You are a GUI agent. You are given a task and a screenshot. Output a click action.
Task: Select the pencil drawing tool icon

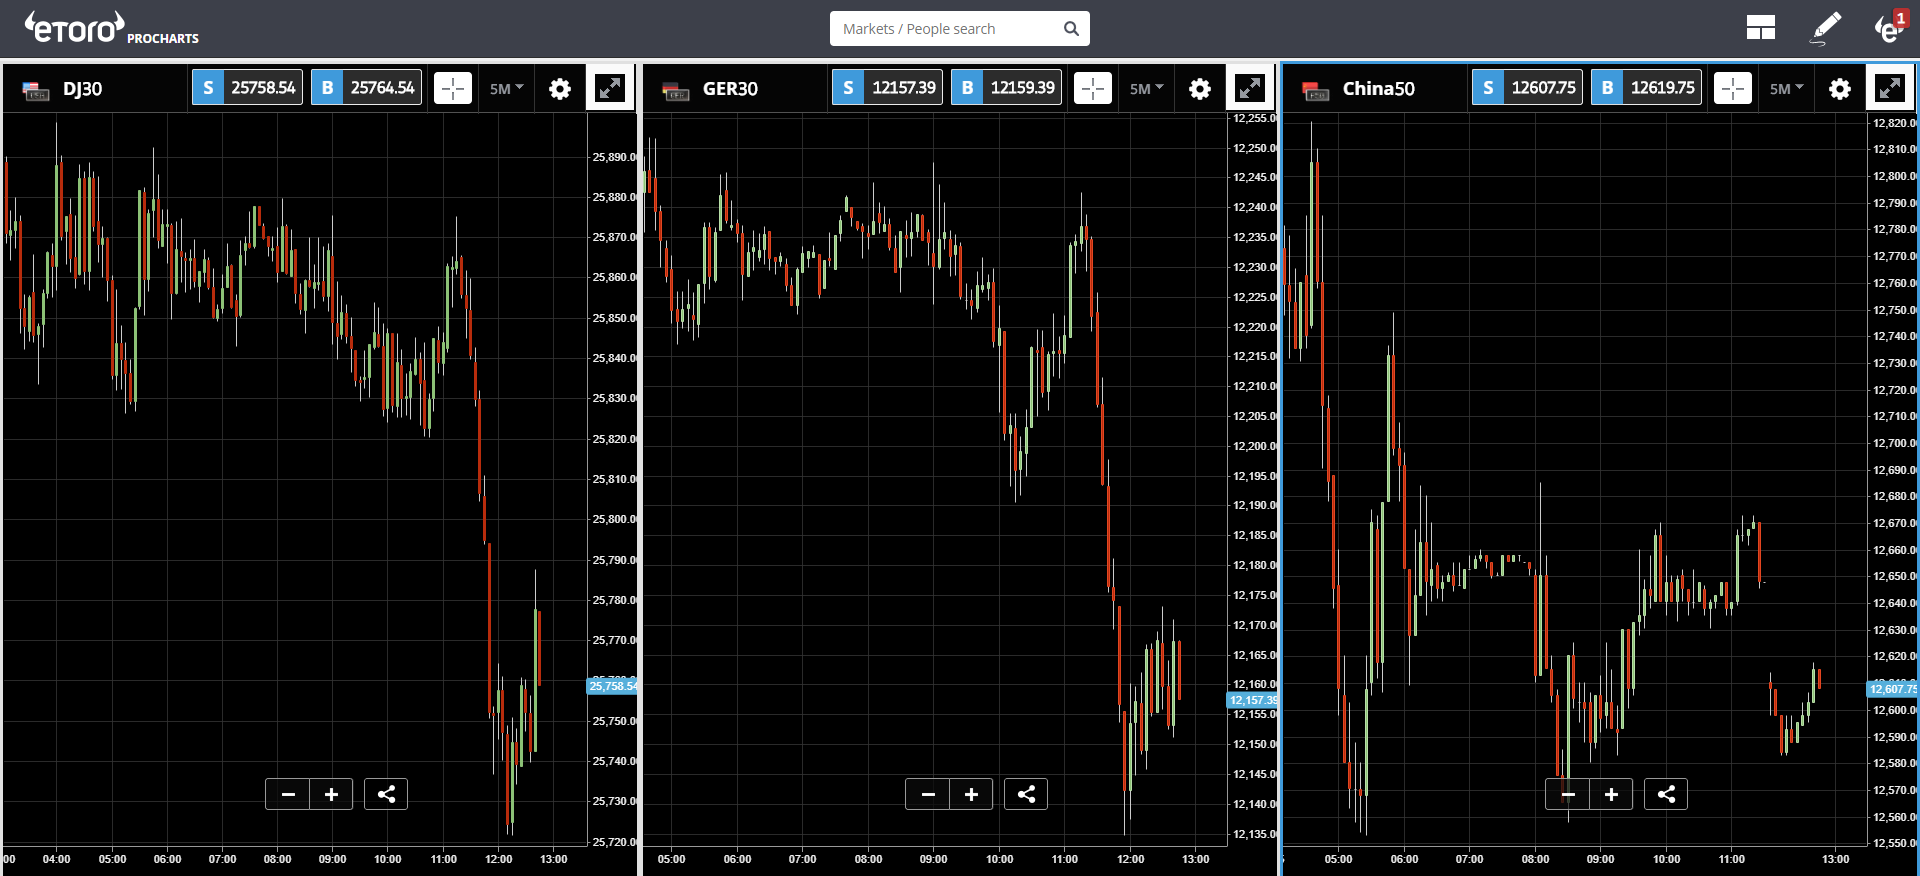(x=1826, y=28)
